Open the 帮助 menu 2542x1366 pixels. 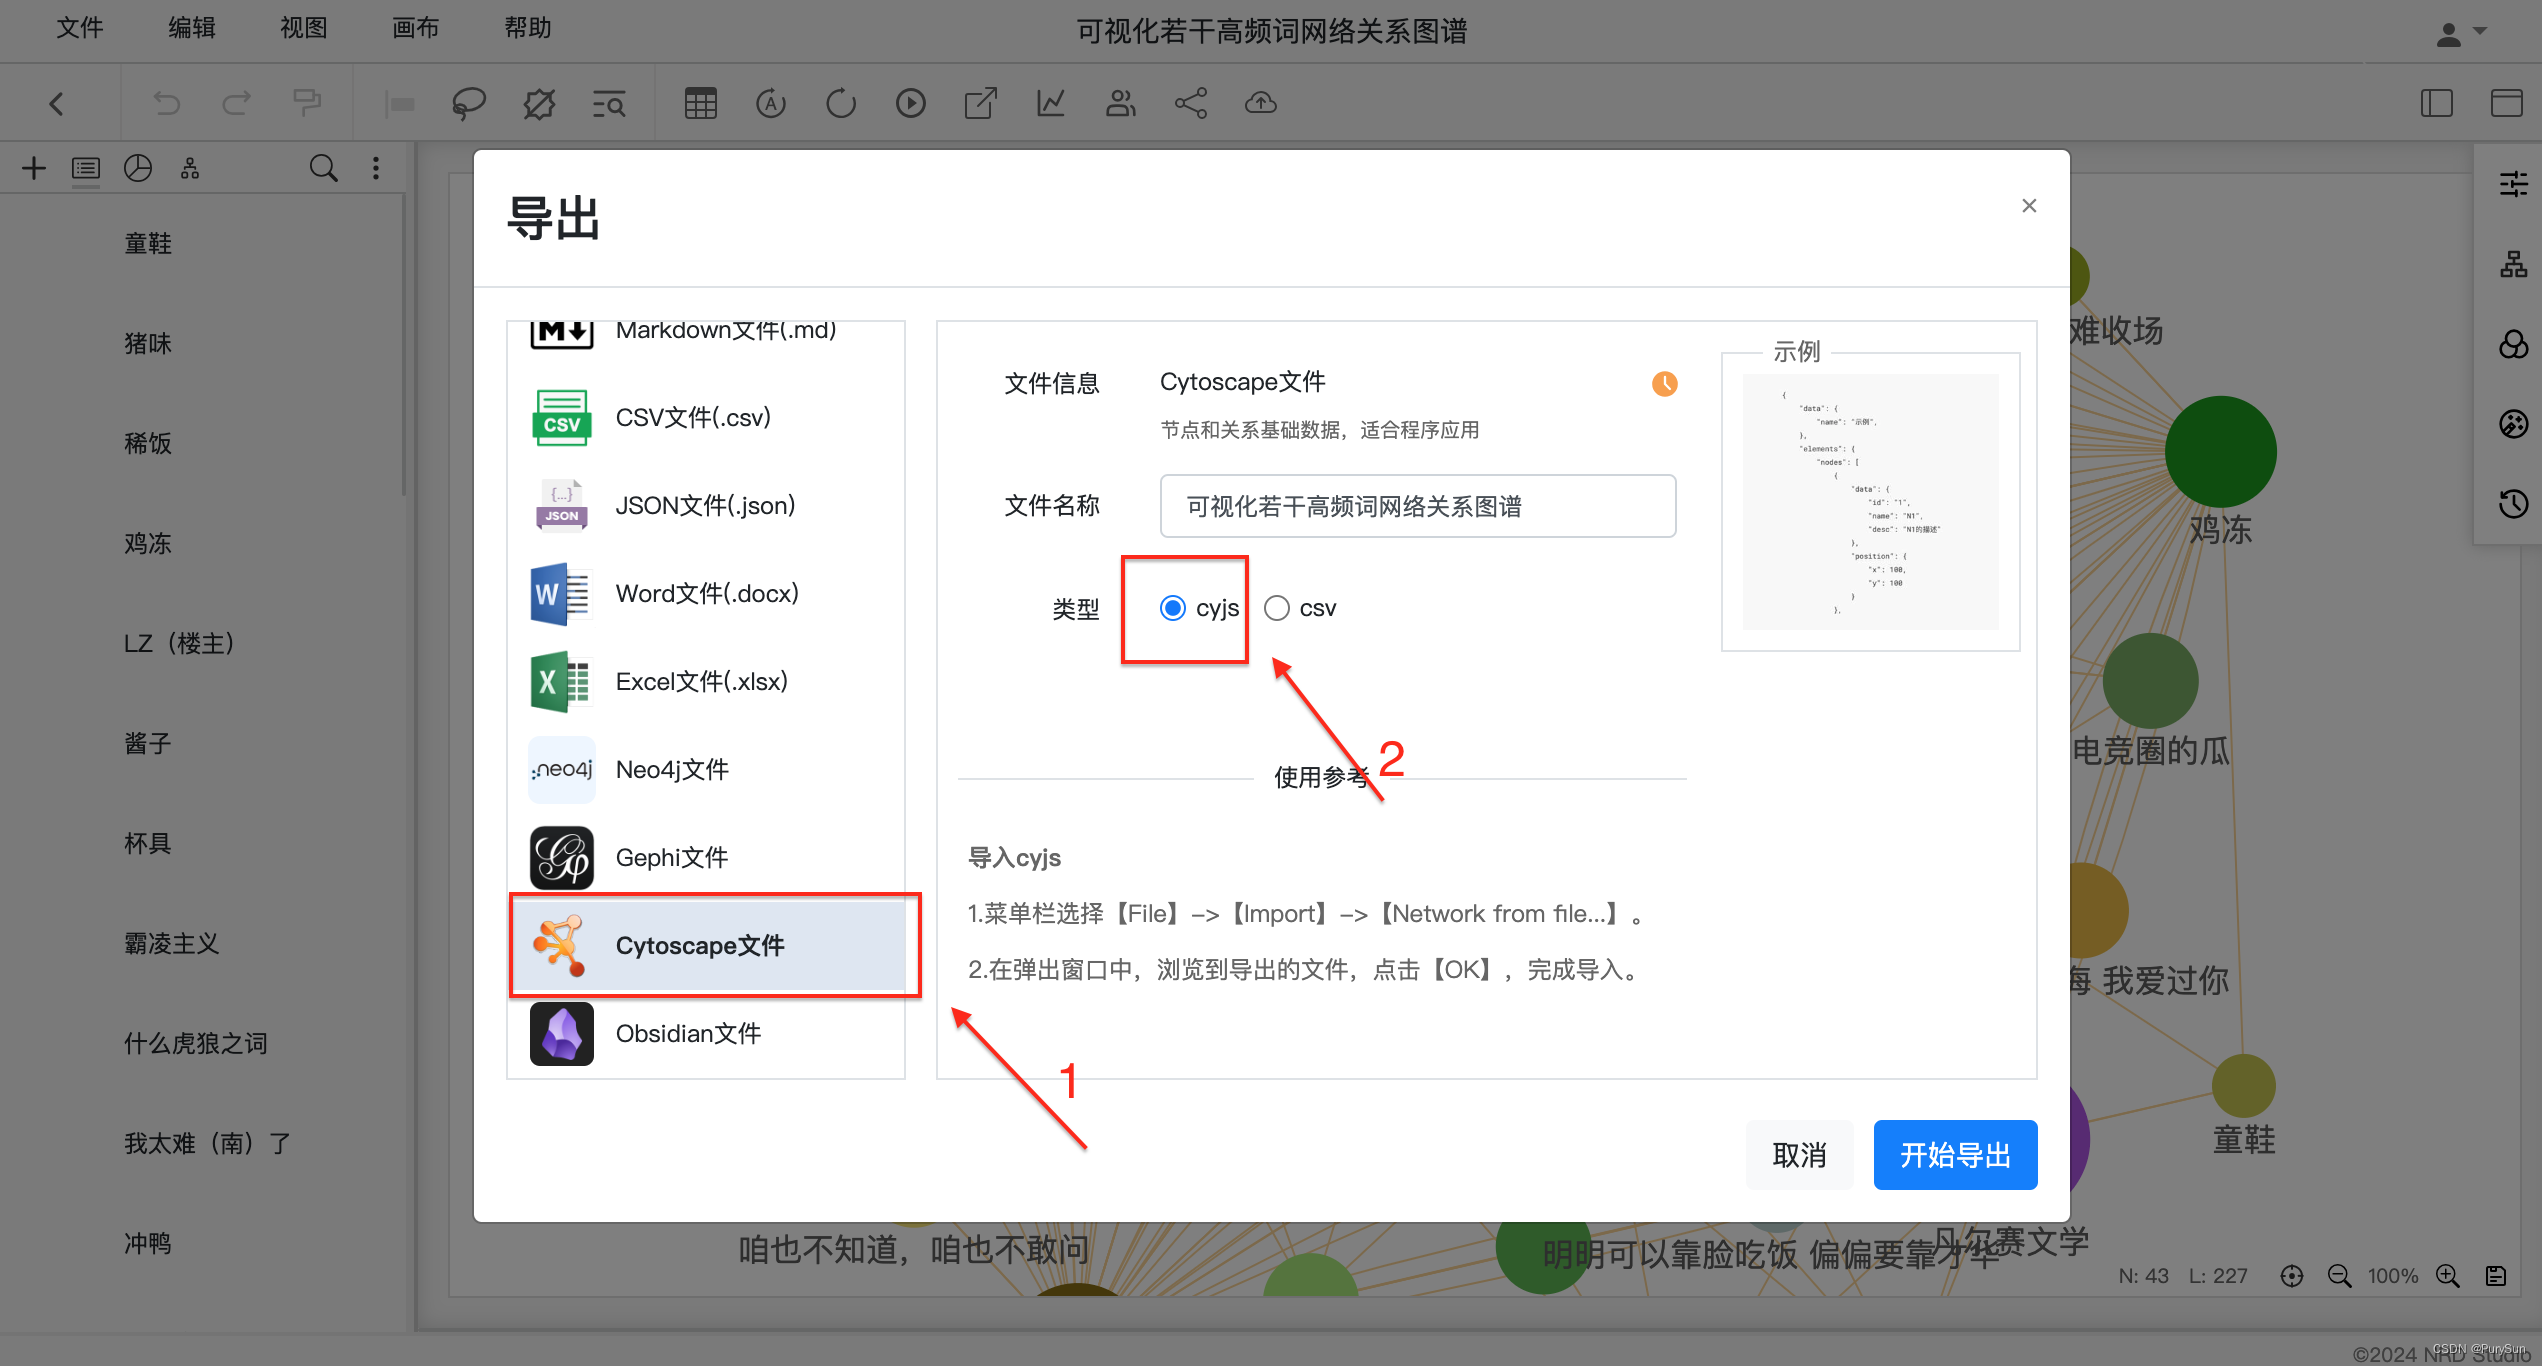[528, 27]
